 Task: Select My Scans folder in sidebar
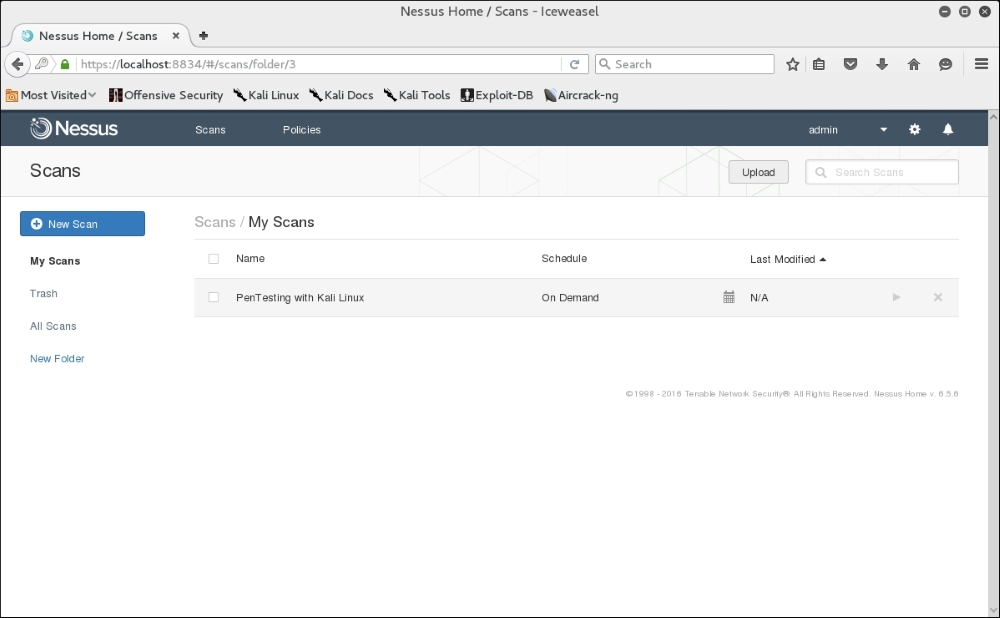pos(55,261)
